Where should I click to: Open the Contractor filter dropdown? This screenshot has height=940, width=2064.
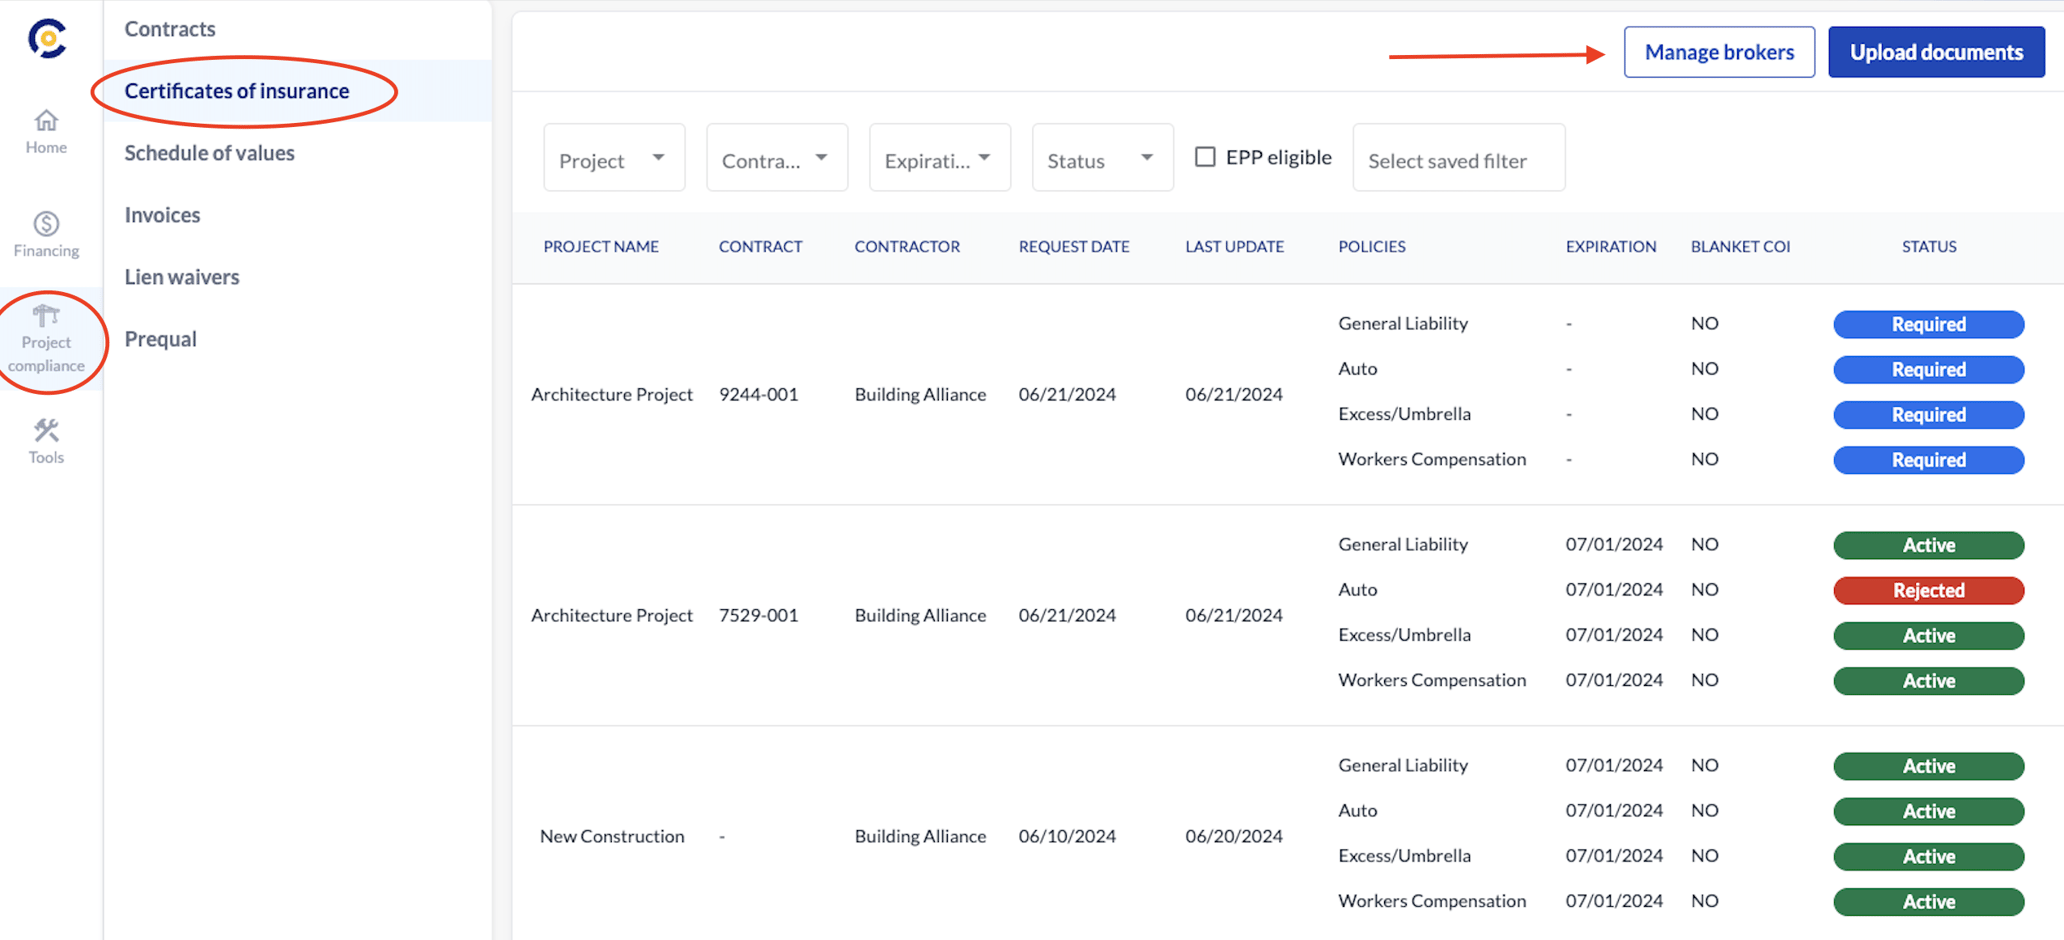tap(776, 159)
